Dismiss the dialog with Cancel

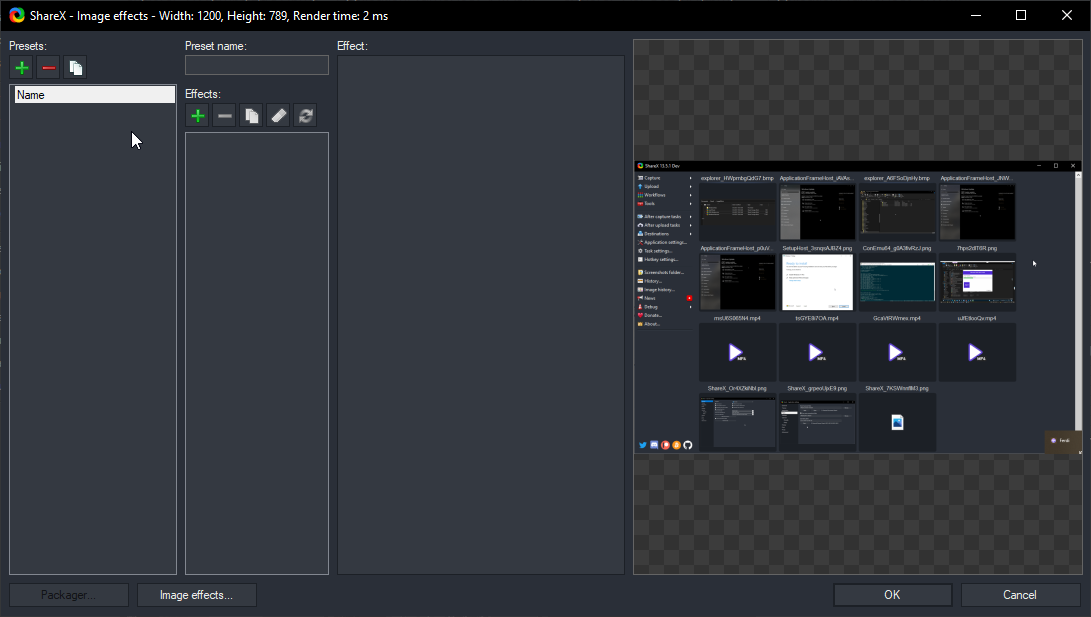coord(1019,595)
